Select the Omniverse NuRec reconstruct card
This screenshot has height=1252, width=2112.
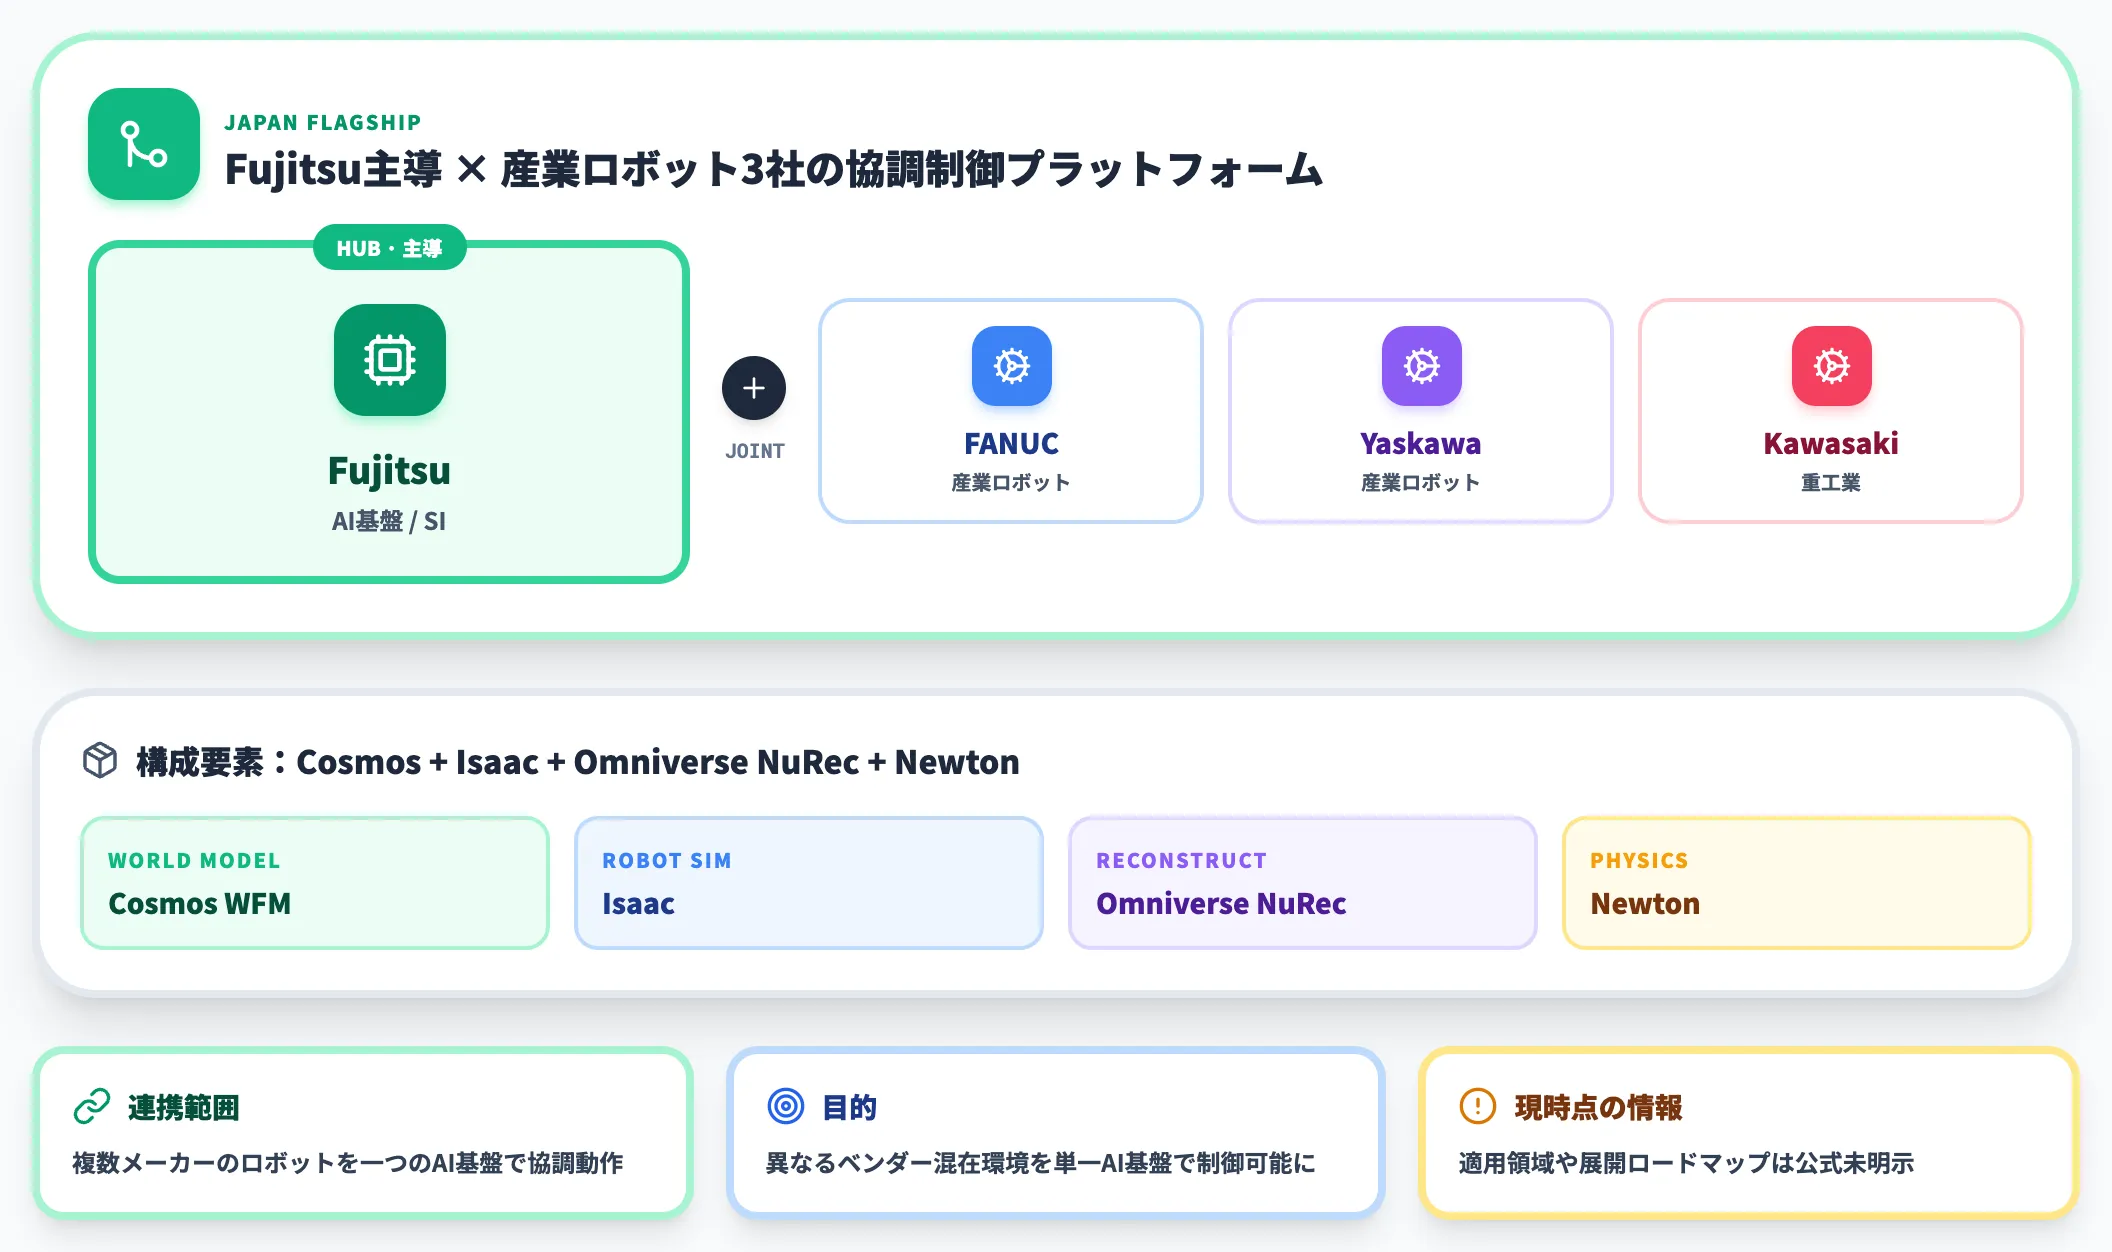(x=1303, y=883)
